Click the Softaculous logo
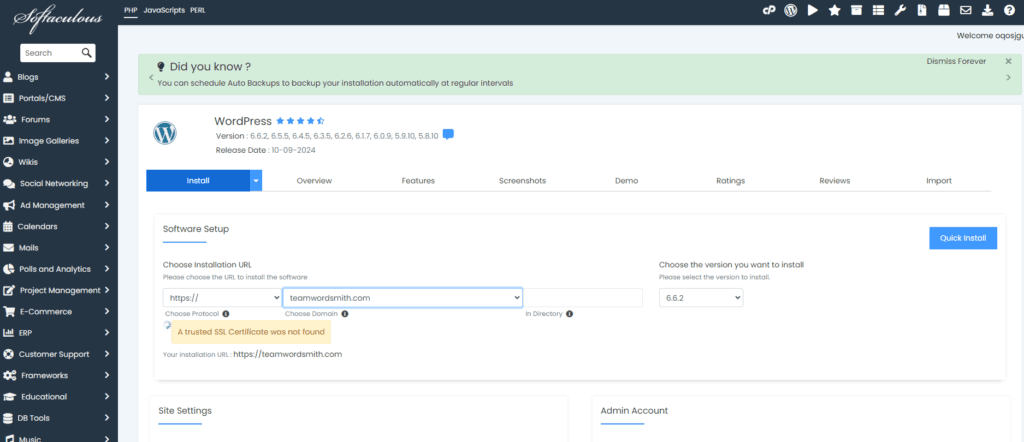The height and width of the screenshot is (442, 1024). pos(58,18)
